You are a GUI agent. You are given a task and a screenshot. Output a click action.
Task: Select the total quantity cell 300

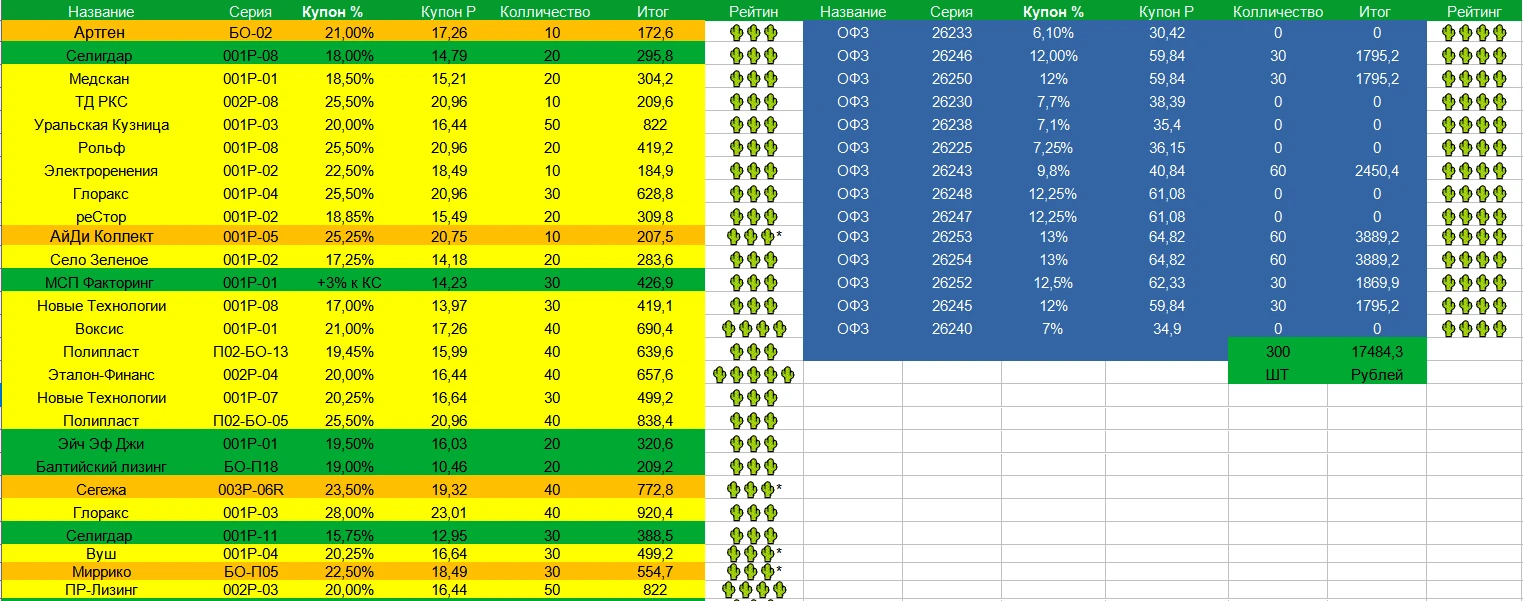[1278, 352]
